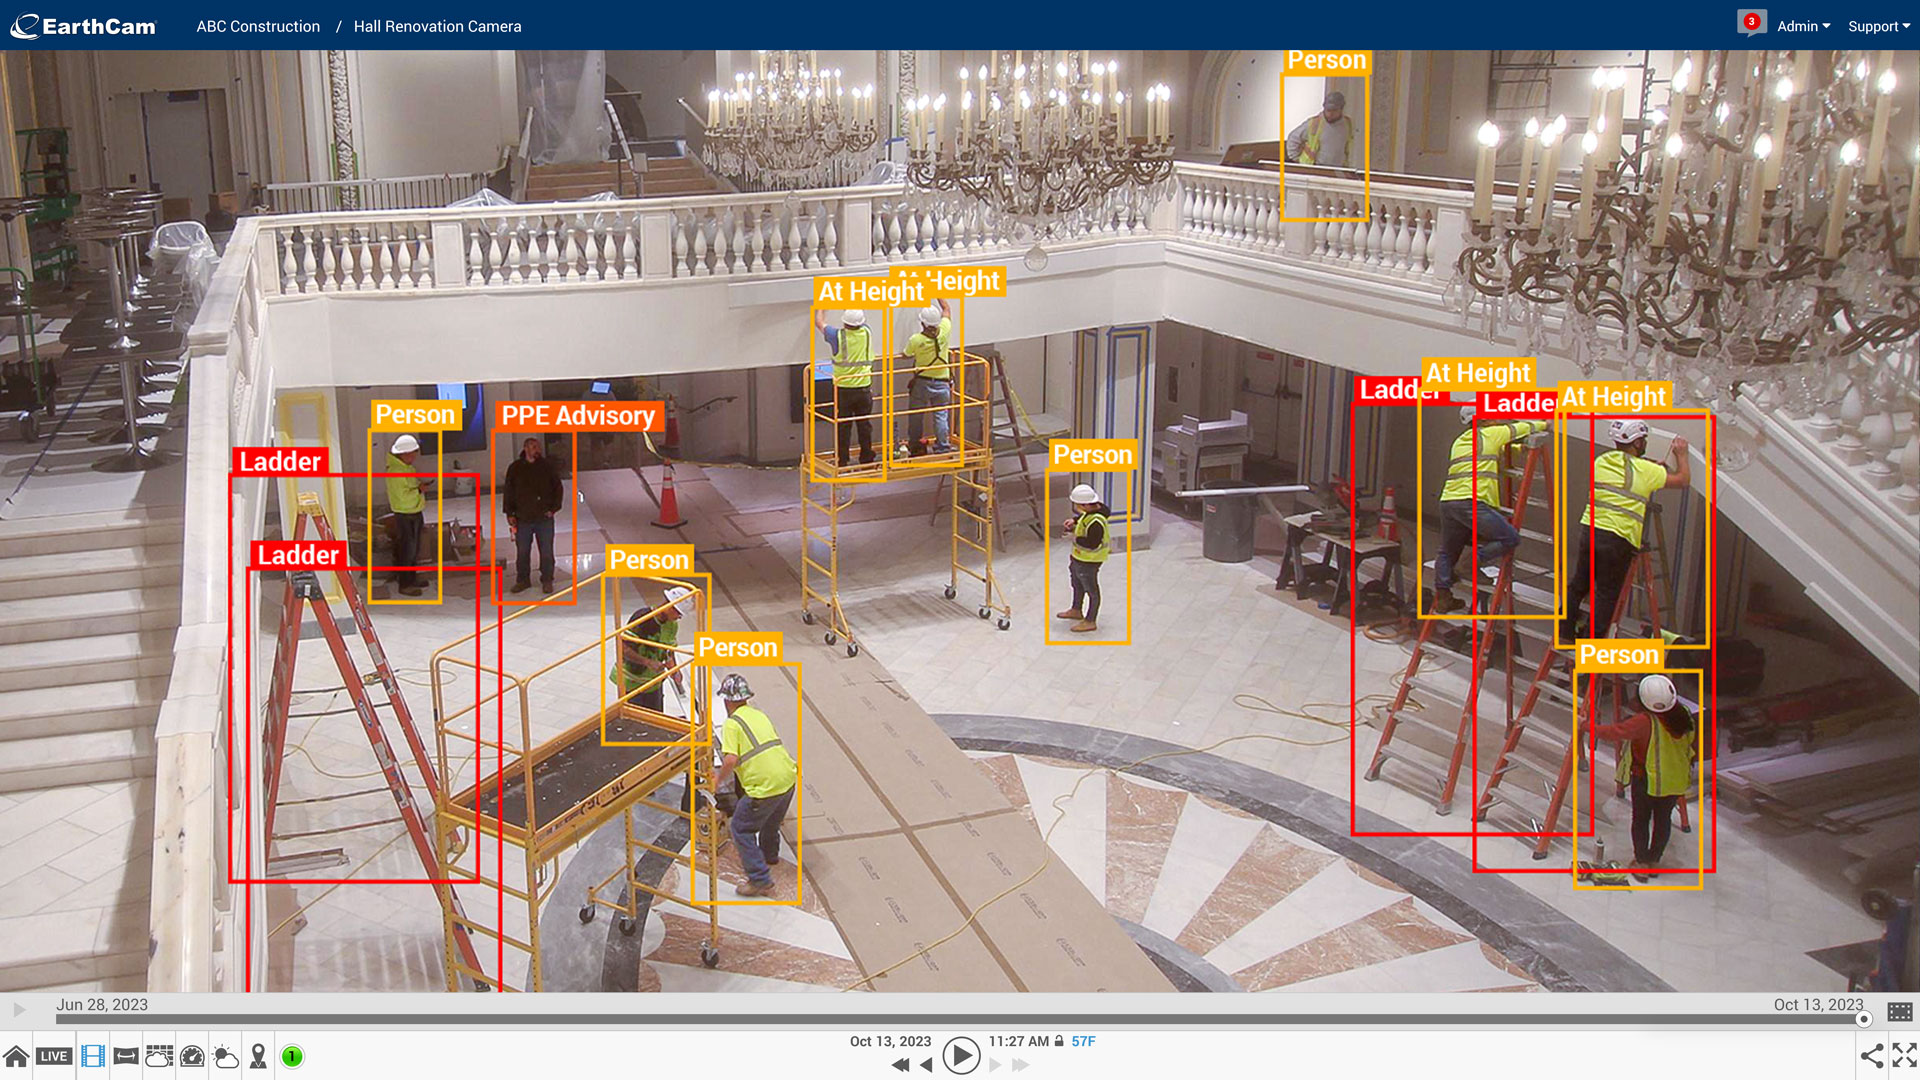1920x1080 pixels.
Task: Open the ABC Construction breadcrumb
Action: pyautogui.click(x=258, y=26)
